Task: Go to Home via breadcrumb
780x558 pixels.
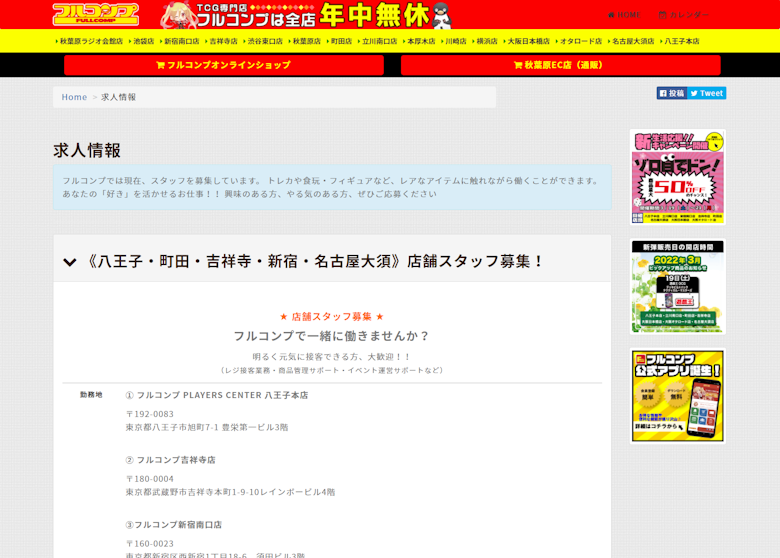Action: coord(74,97)
